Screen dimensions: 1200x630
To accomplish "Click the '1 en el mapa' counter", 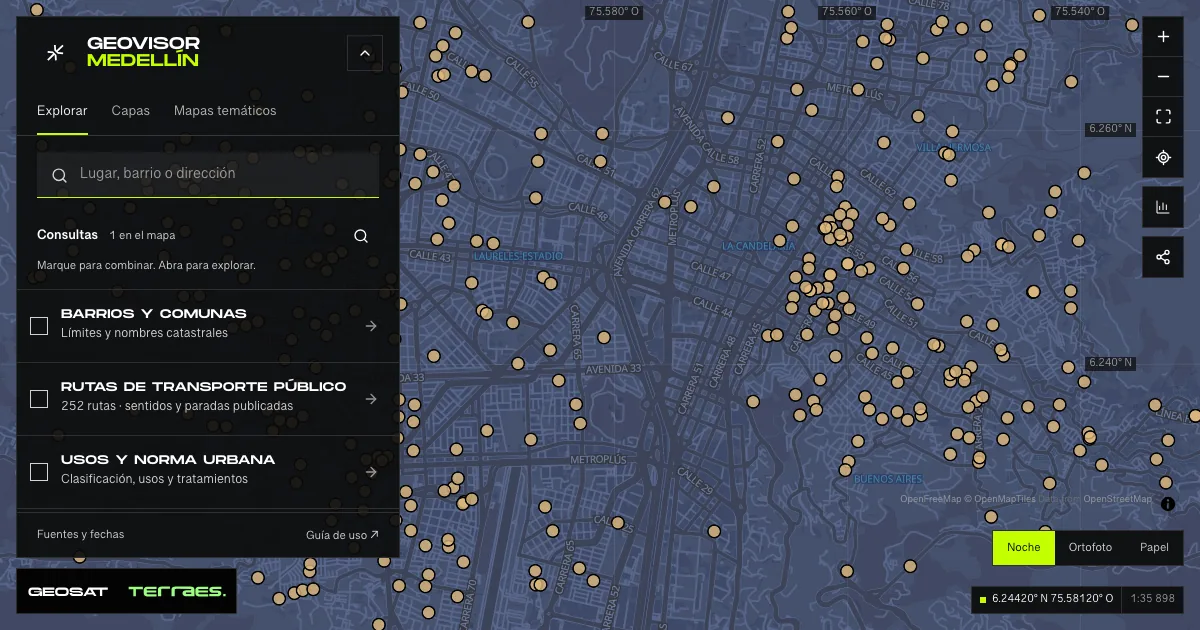I will [x=143, y=235].
